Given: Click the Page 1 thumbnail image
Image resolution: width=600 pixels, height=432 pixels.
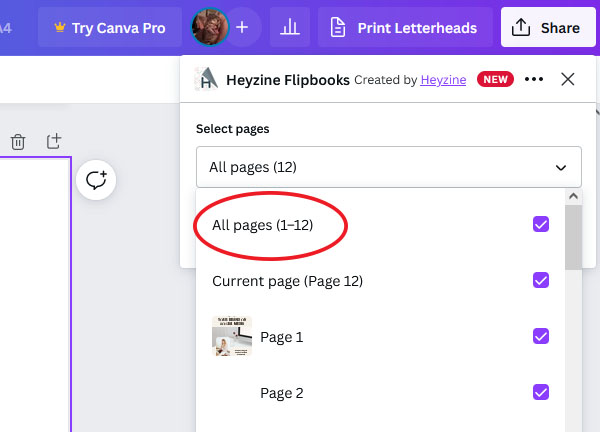Looking at the screenshot, I should 231,337.
